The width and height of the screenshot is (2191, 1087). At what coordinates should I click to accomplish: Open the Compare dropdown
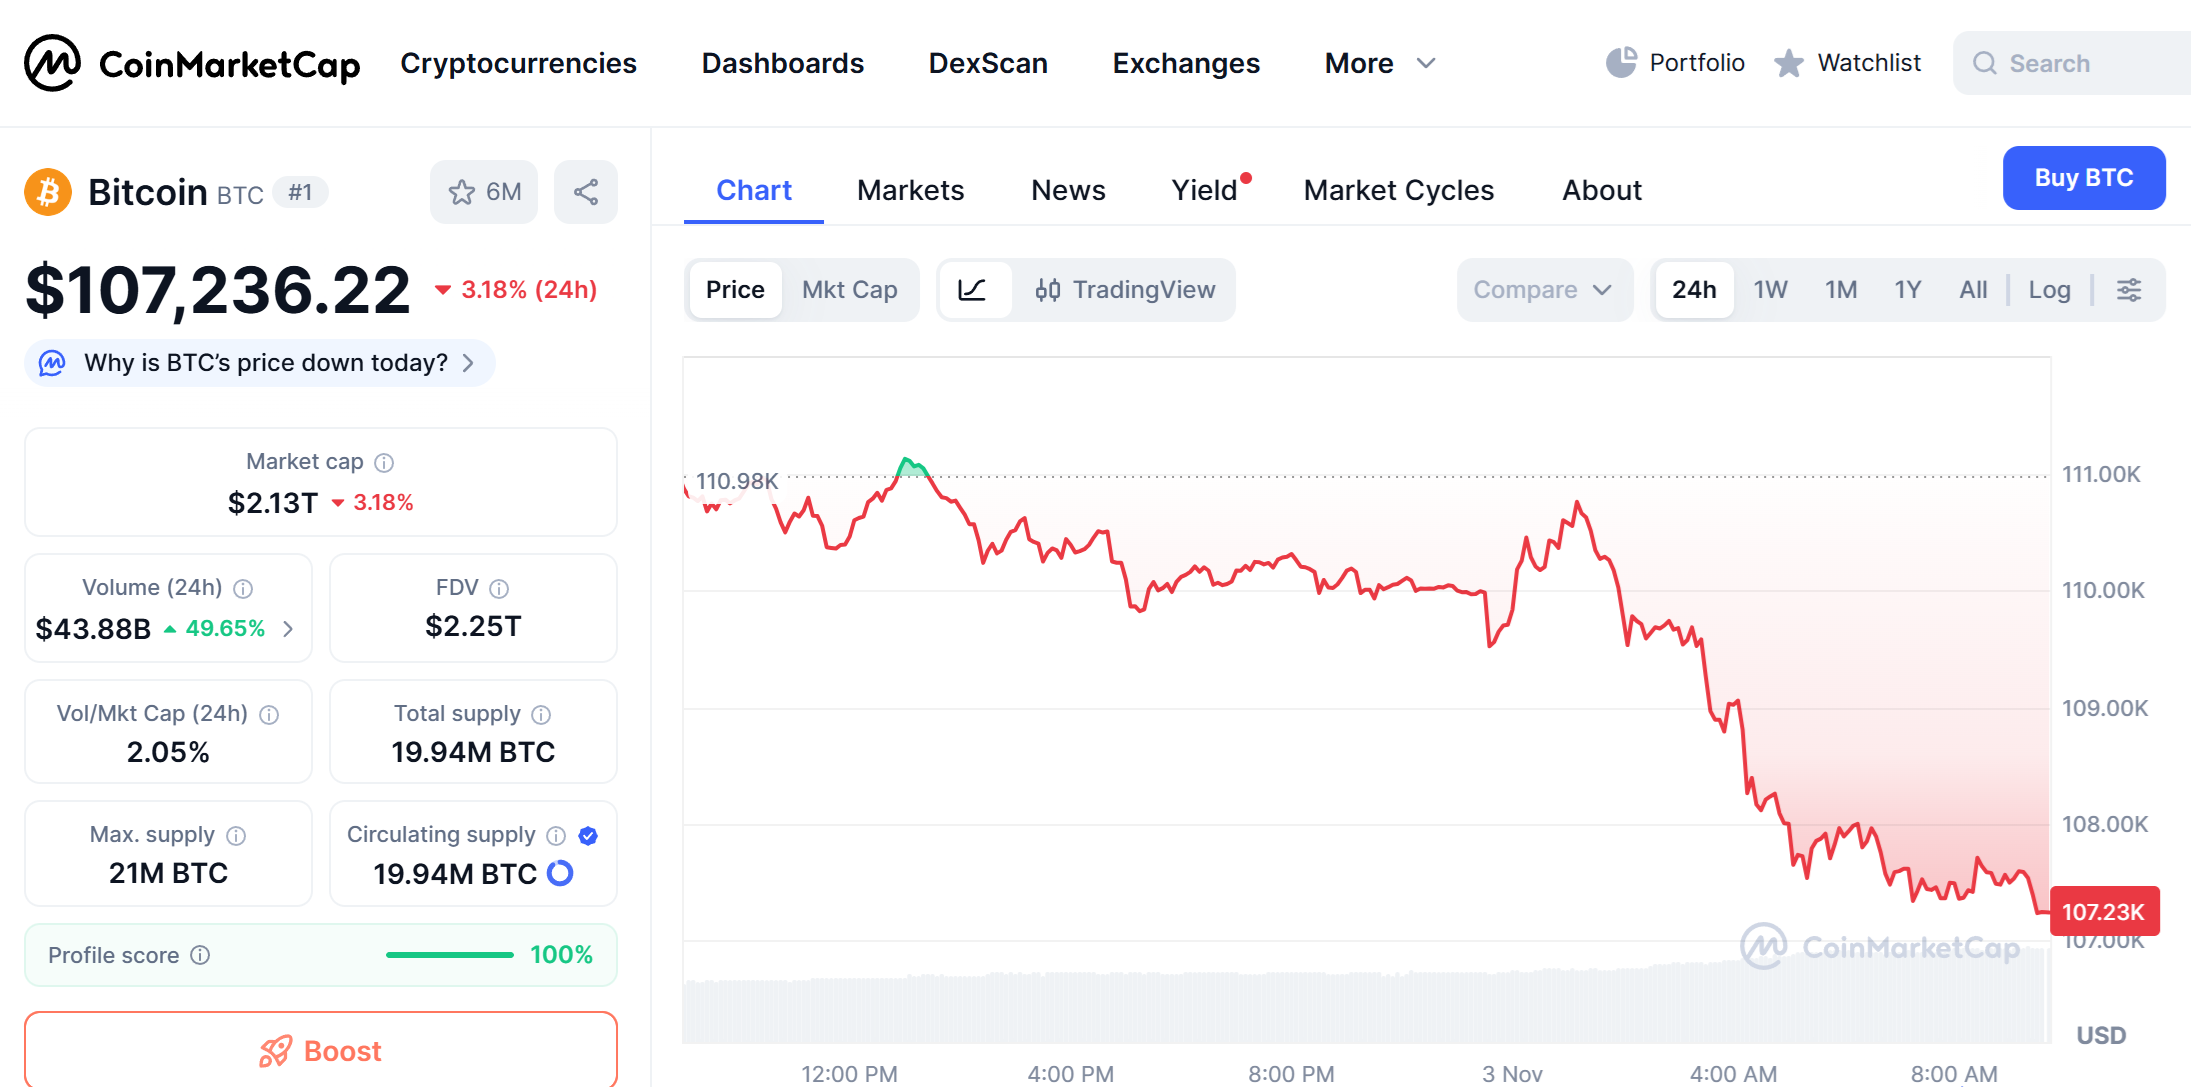pos(1543,290)
